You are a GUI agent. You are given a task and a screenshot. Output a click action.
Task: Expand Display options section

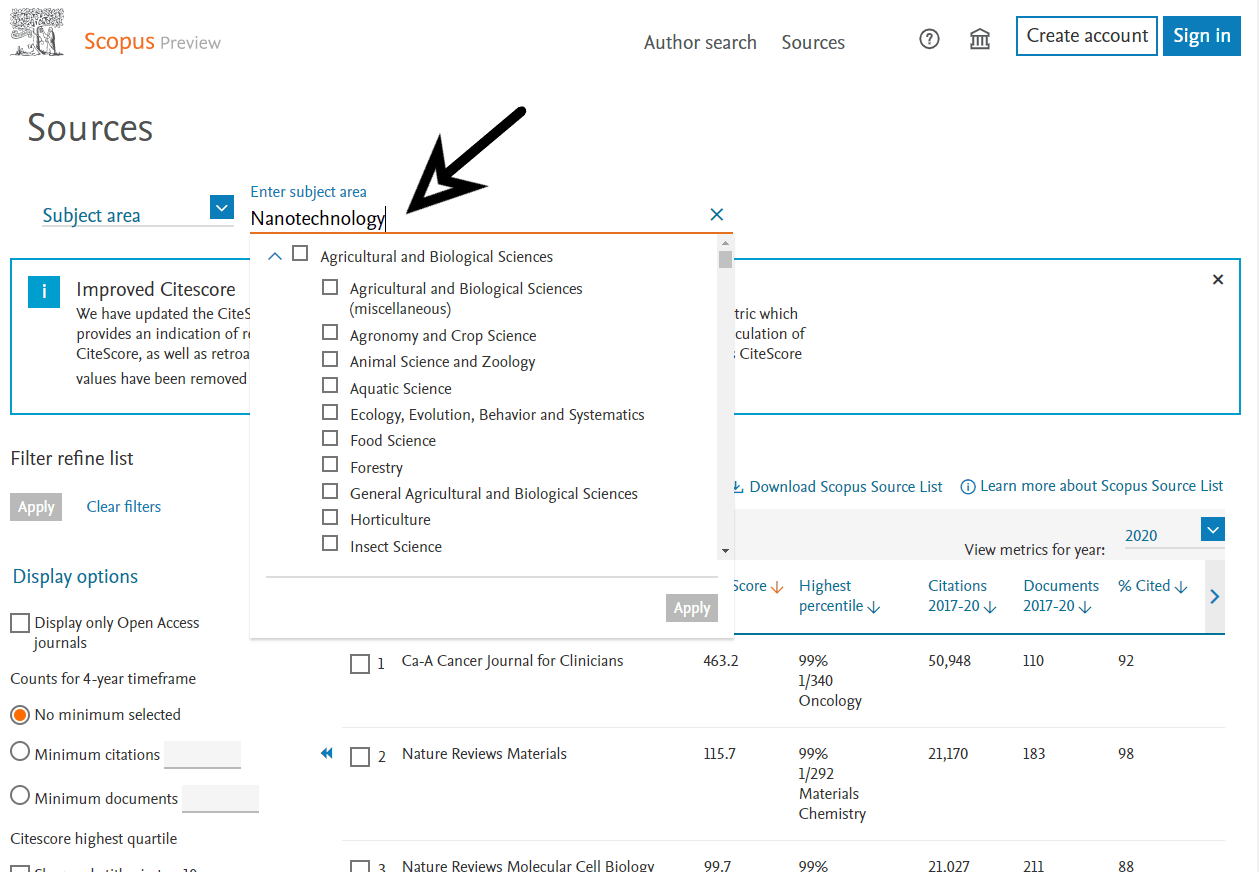pyautogui.click(x=75, y=577)
